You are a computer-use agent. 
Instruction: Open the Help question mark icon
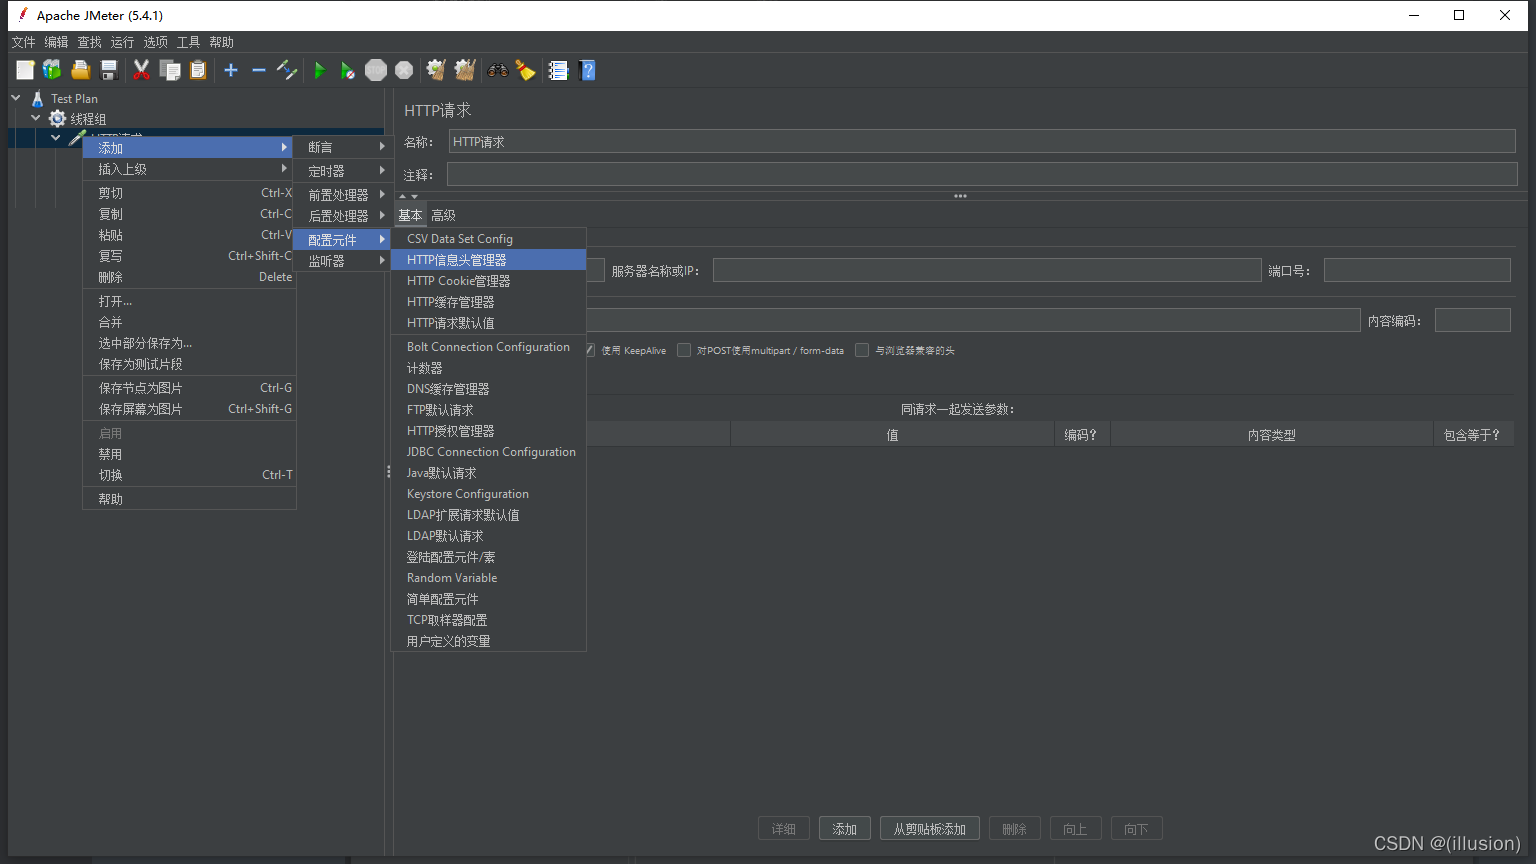(588, 70)
